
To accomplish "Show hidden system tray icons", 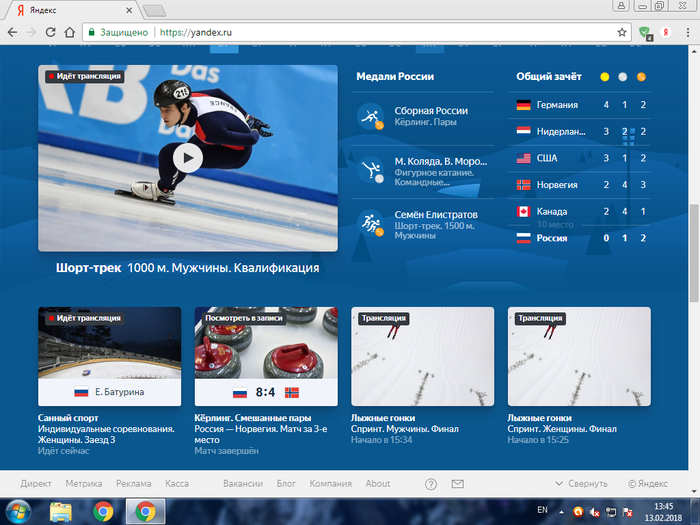I will [562, 512].
